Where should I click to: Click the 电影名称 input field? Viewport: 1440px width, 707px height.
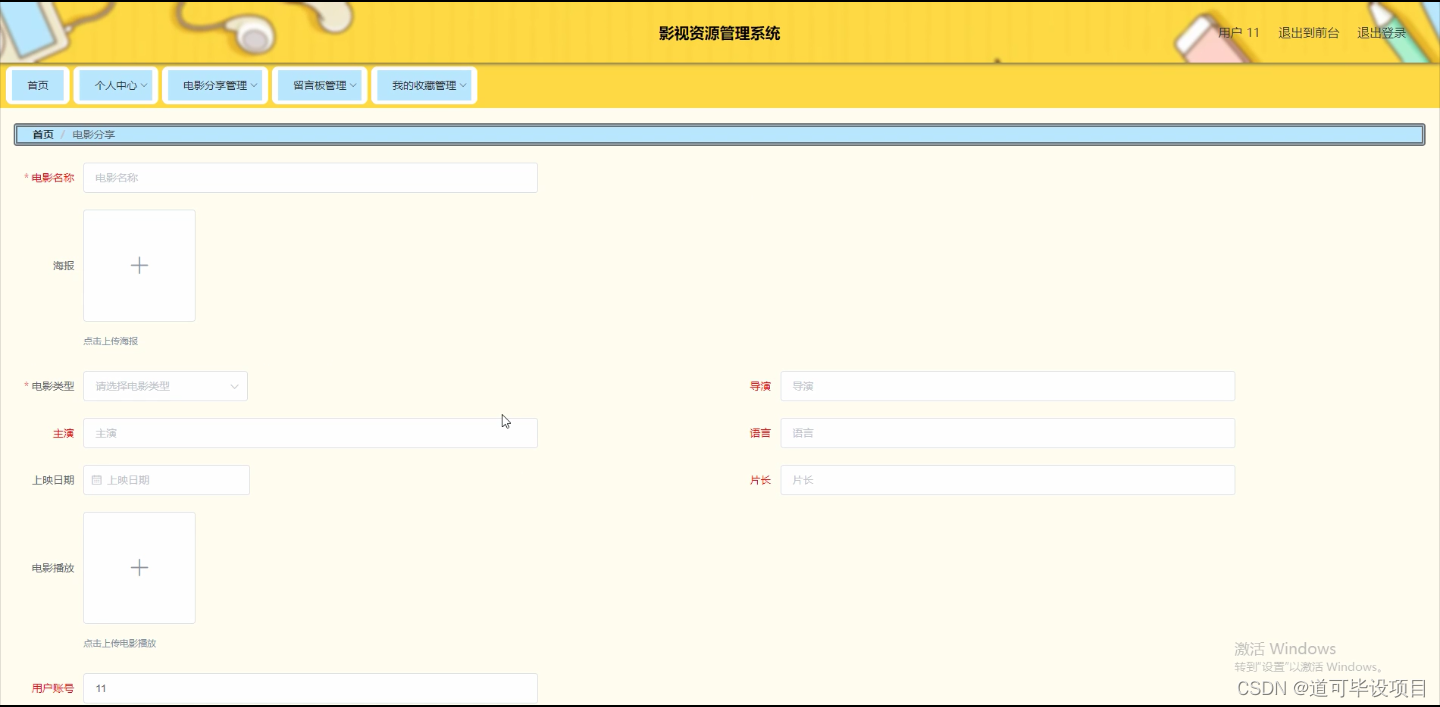[310, 177]
